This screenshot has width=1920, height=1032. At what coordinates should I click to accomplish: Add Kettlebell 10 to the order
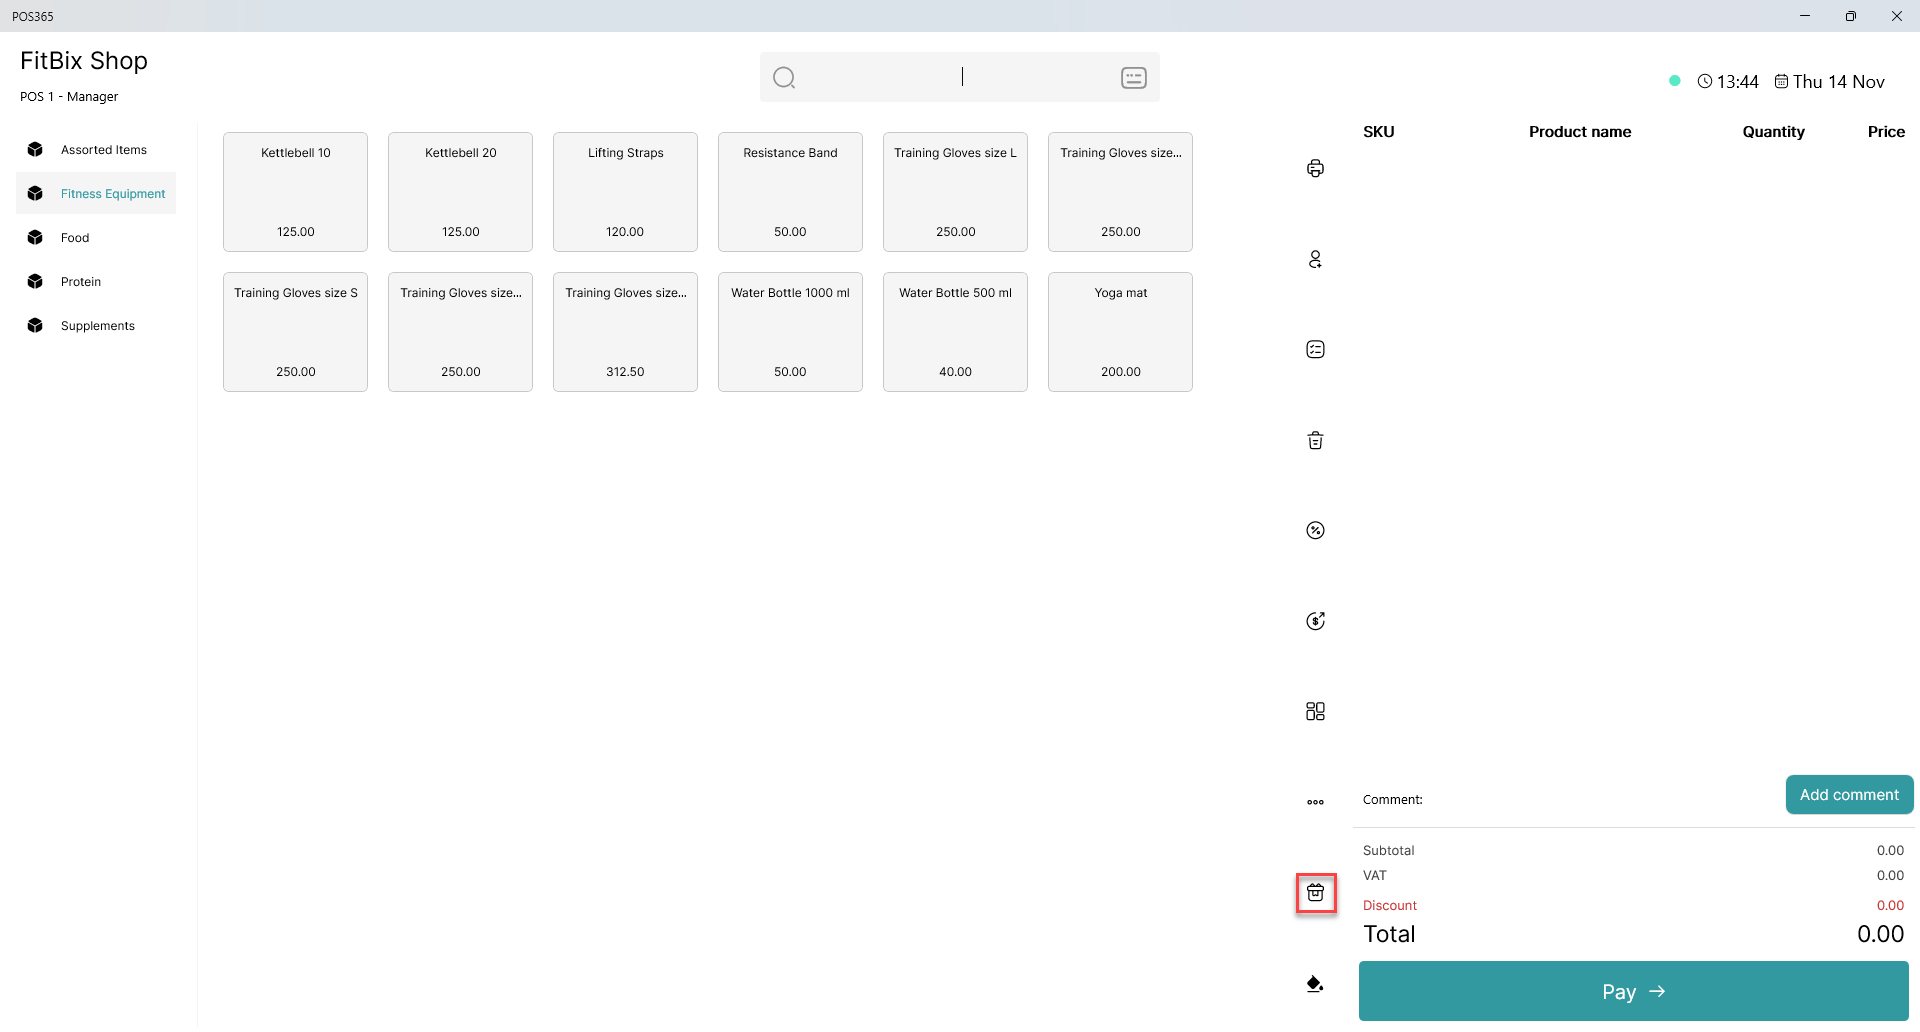295,192
